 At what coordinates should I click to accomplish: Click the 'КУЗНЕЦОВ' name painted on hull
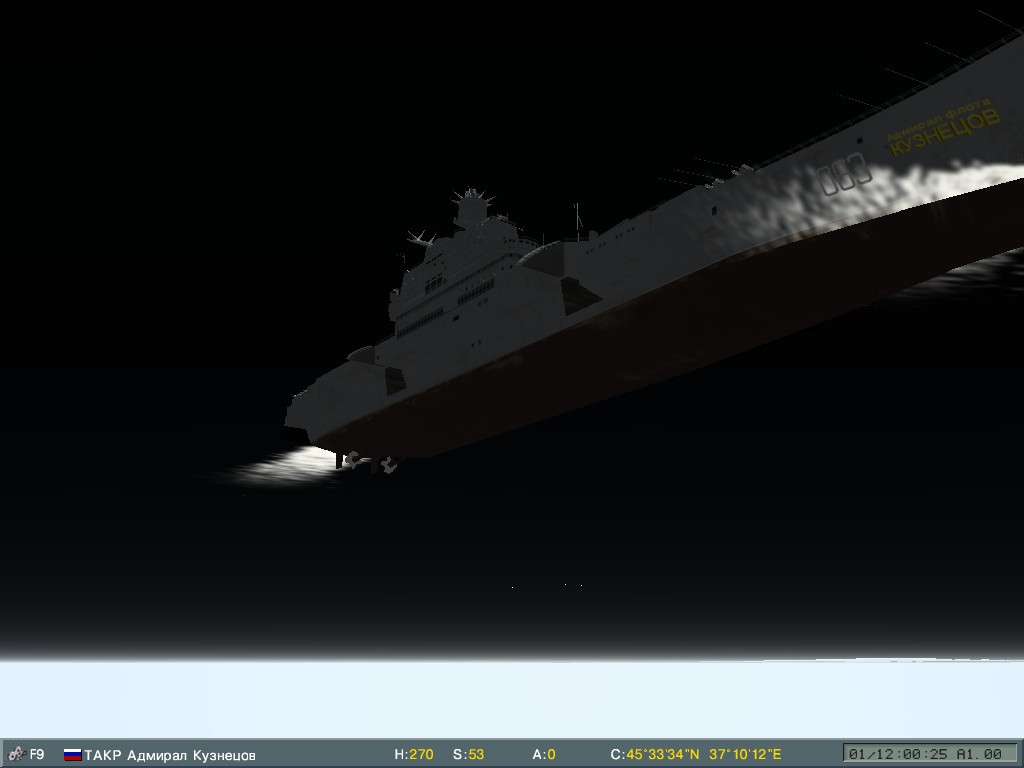[945, 133]
